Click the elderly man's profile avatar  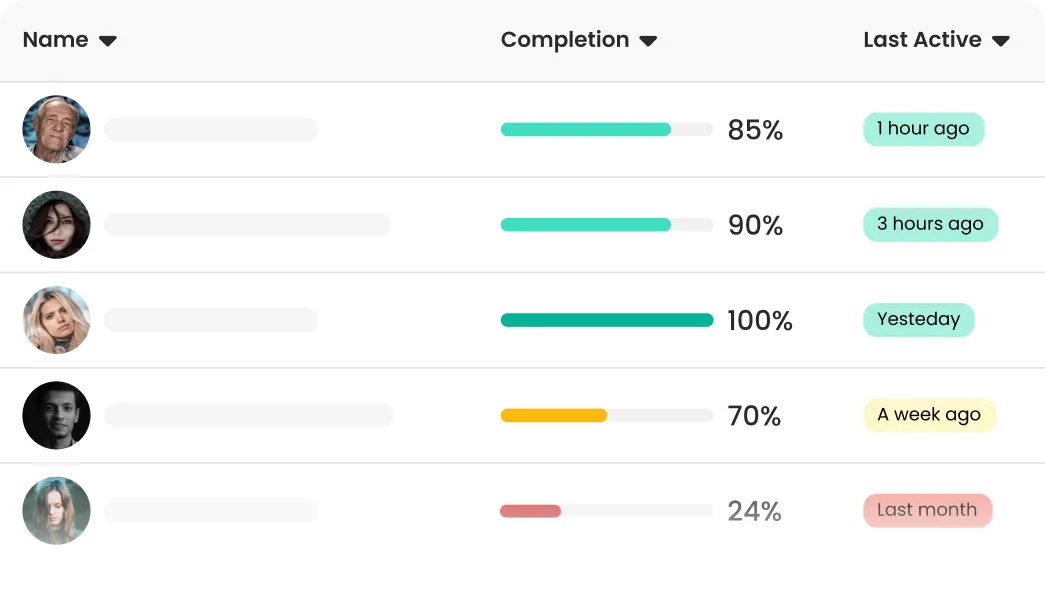point(57,130)
